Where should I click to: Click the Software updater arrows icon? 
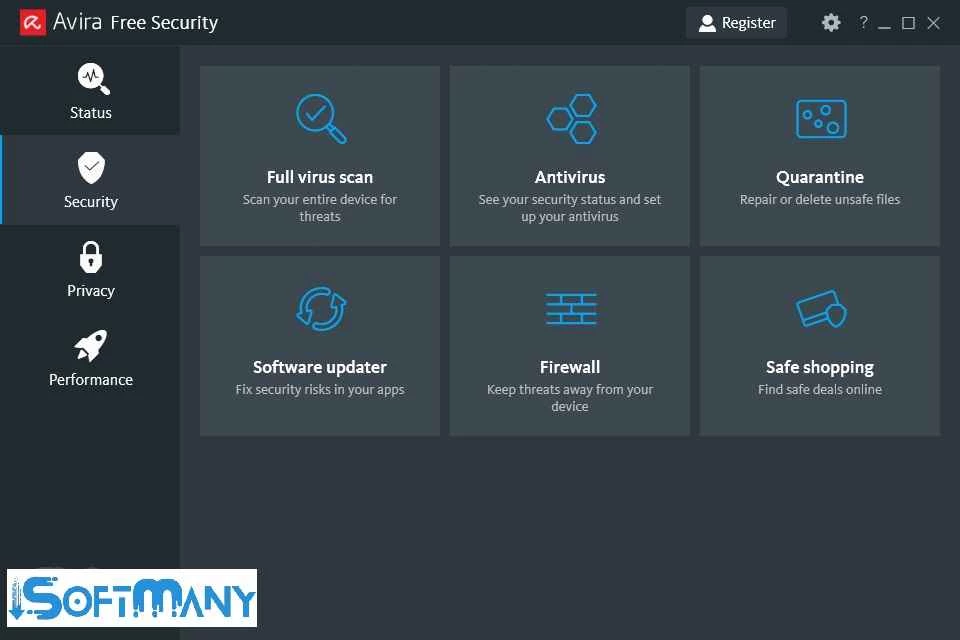tap(321, 308)
